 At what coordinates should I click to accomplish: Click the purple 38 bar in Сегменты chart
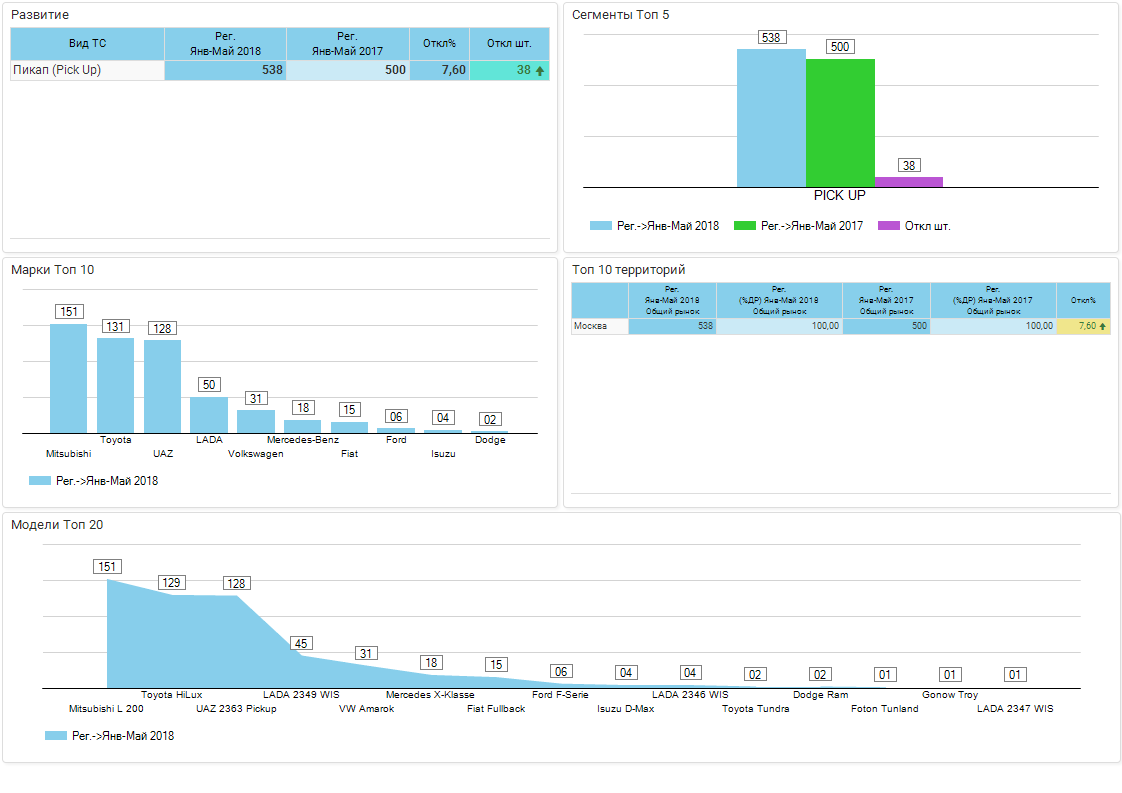[908, 182]
